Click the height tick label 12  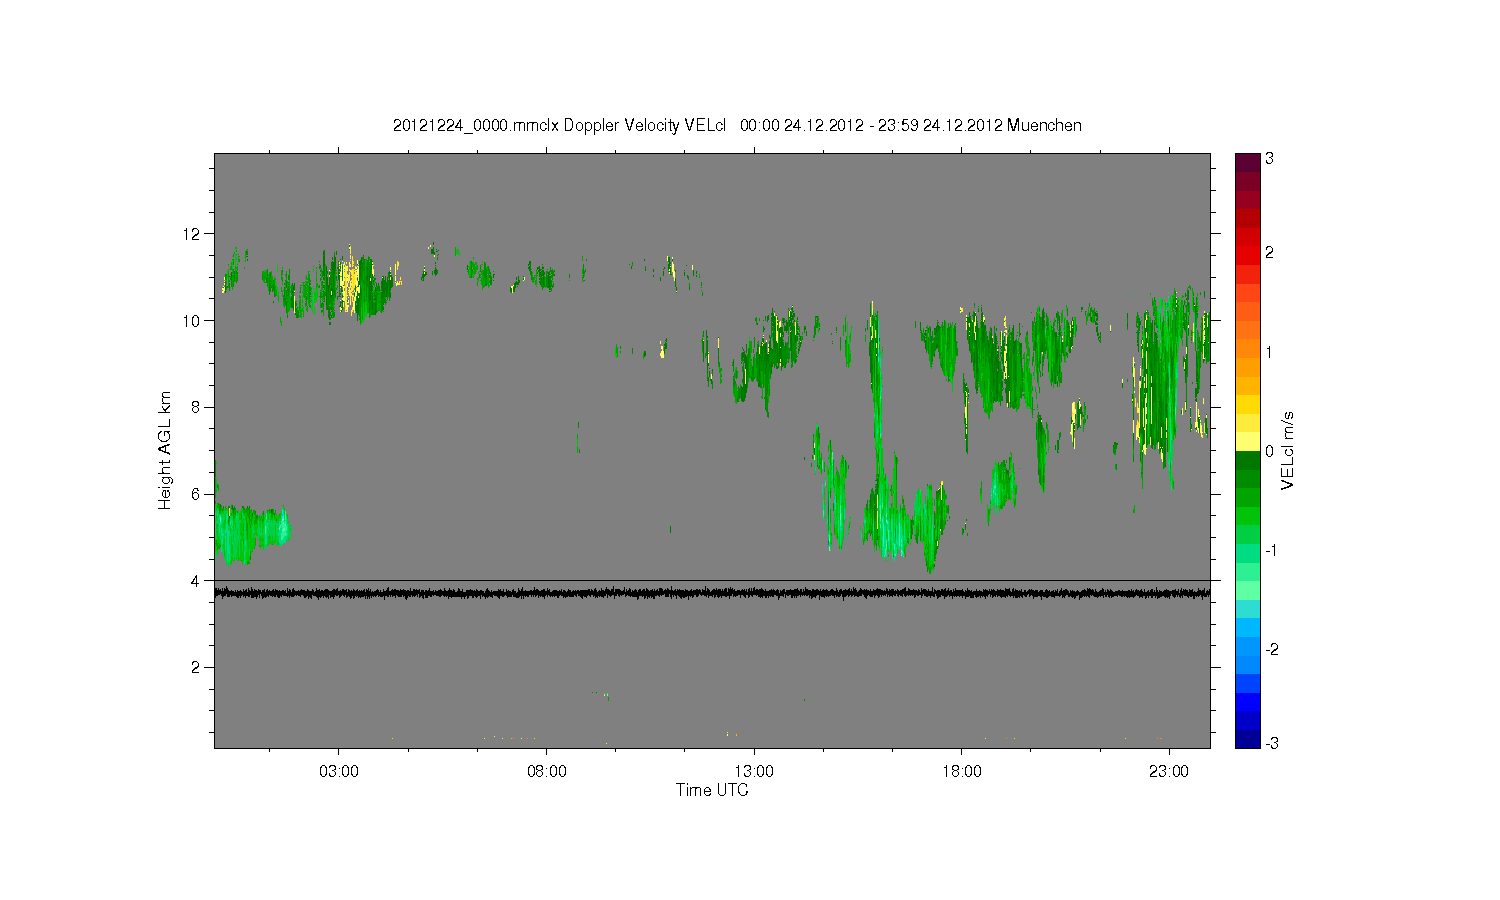(x=192, y=234)
